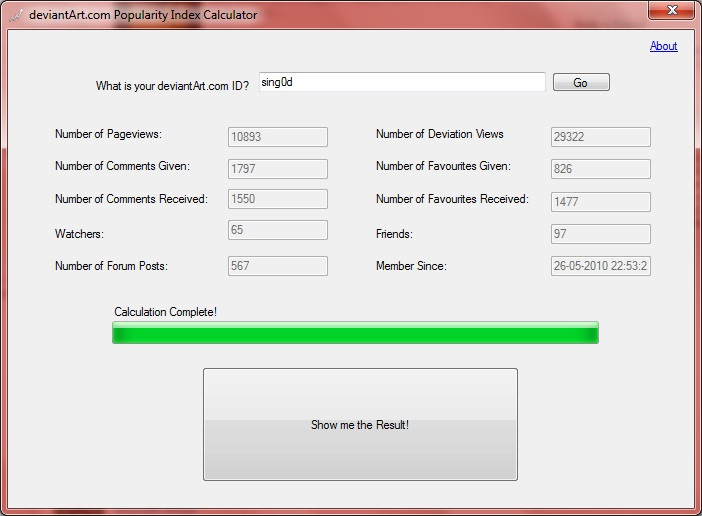The height and width of the screenshot is (516, 702).
Task: Click the app icon in title bar
Action: tap(16, 15)
